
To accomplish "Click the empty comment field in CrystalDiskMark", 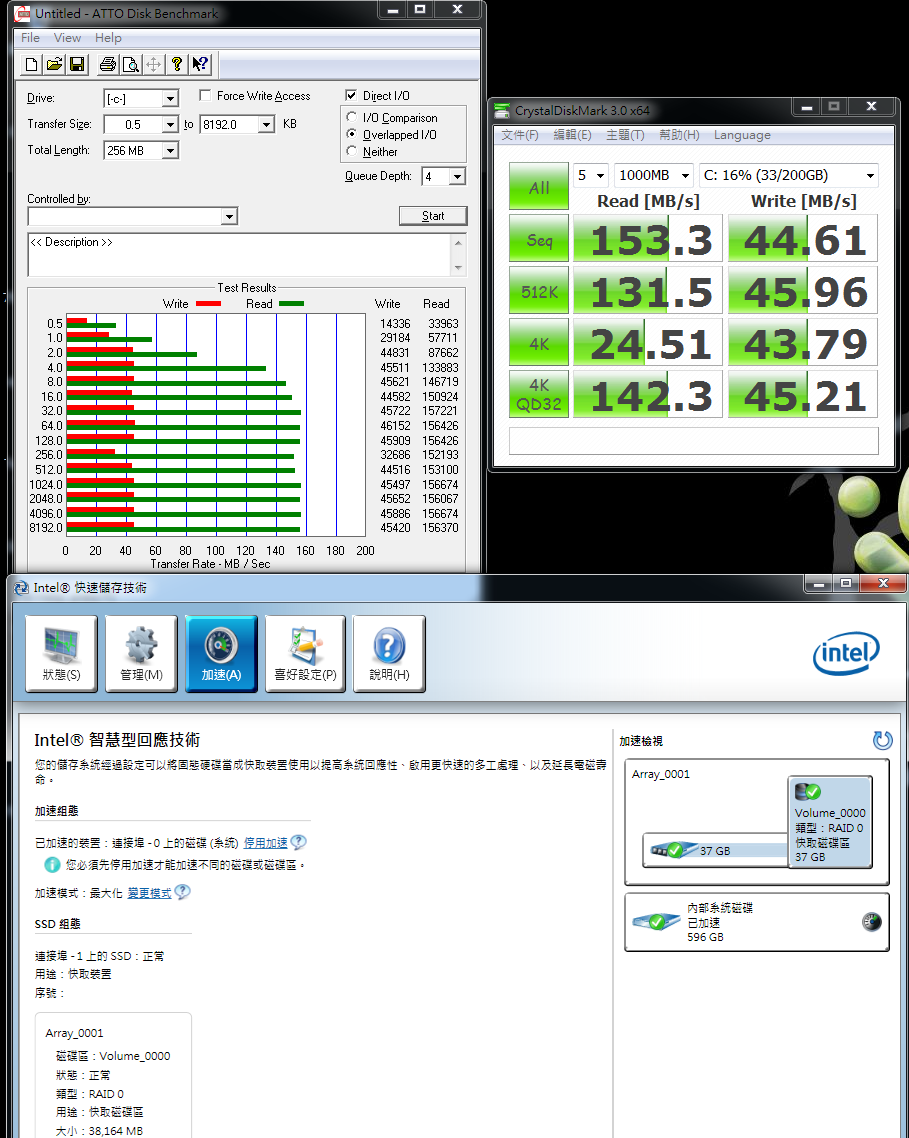I will point(693,441).
